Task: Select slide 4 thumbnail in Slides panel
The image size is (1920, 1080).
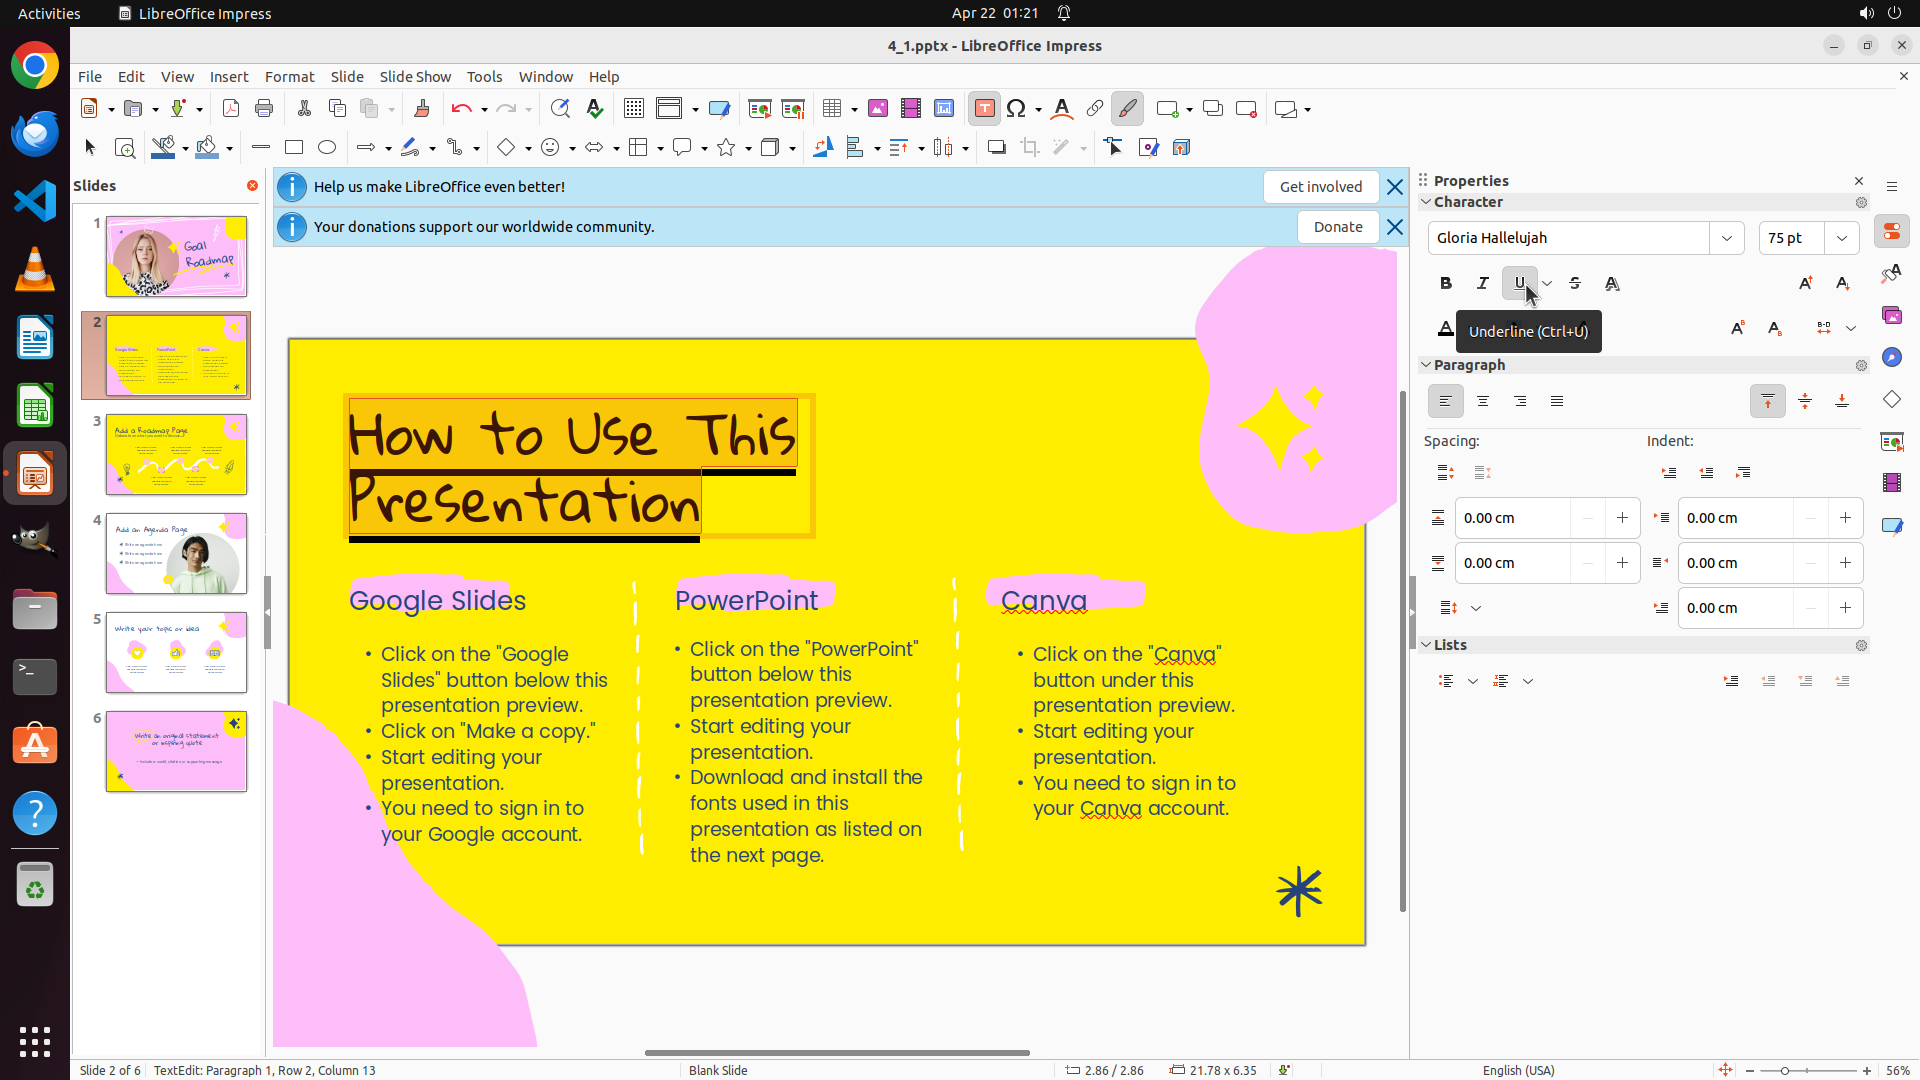Action: [x=176, y=554]
